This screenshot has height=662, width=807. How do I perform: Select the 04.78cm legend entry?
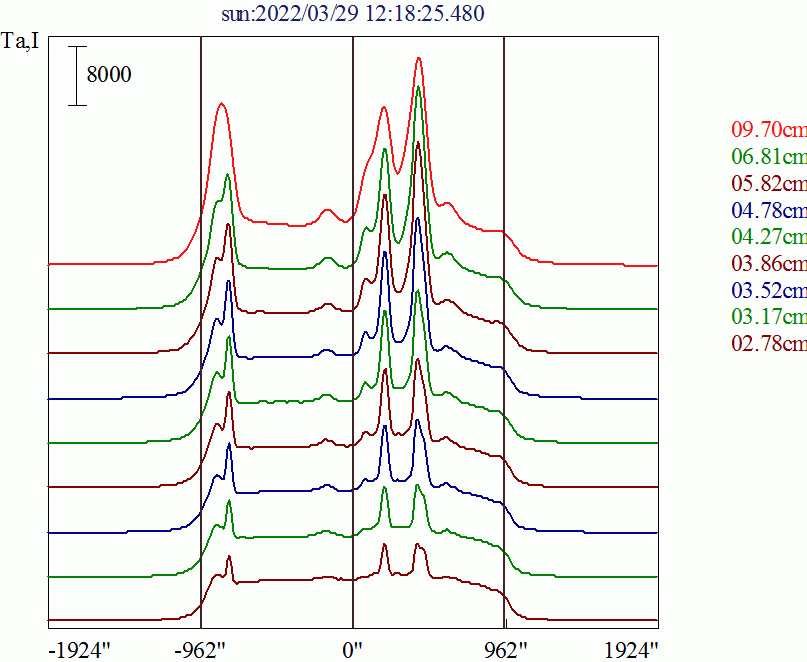click(769, 210)
